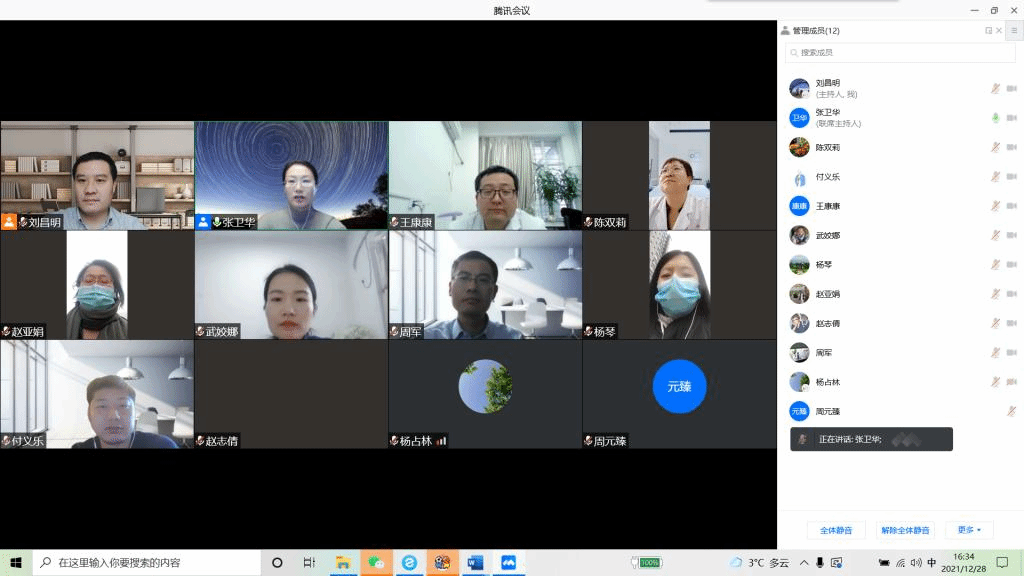Click 付义乐's camera icon in member list
1024x576 pixels.
click(x=1011, y=177)
